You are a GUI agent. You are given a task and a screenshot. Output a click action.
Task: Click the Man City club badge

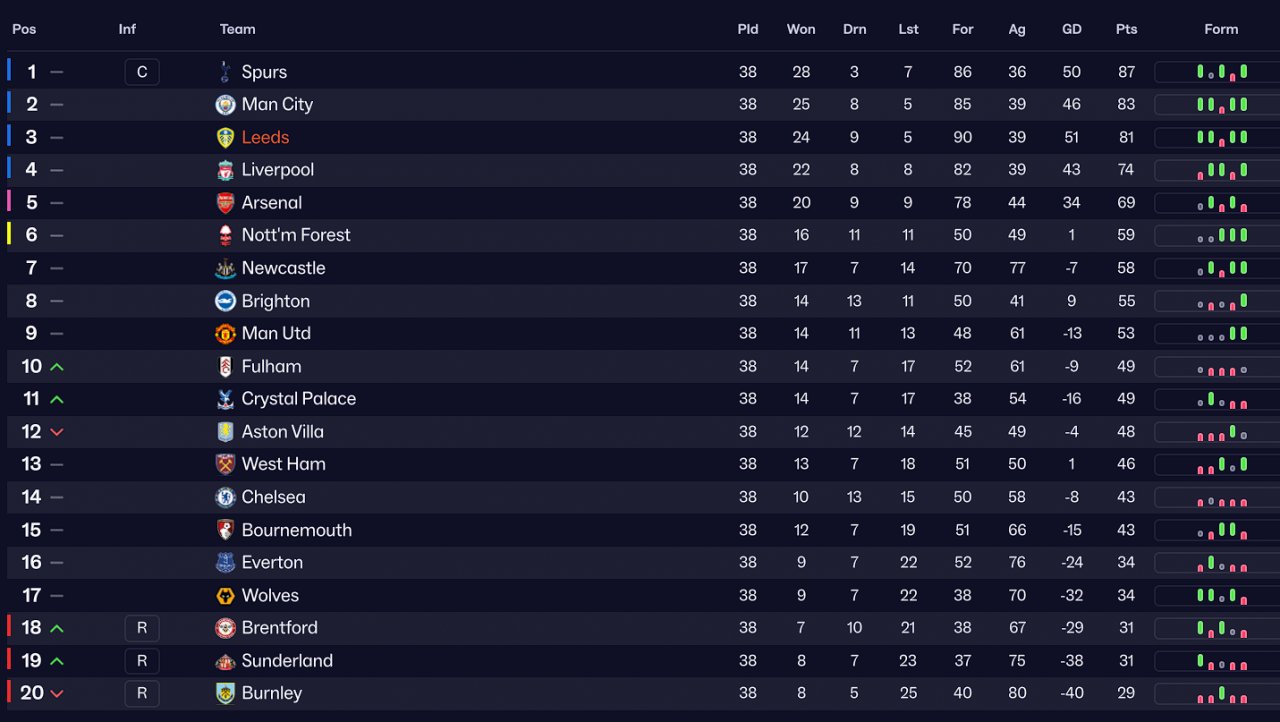(x=225, y=105)
